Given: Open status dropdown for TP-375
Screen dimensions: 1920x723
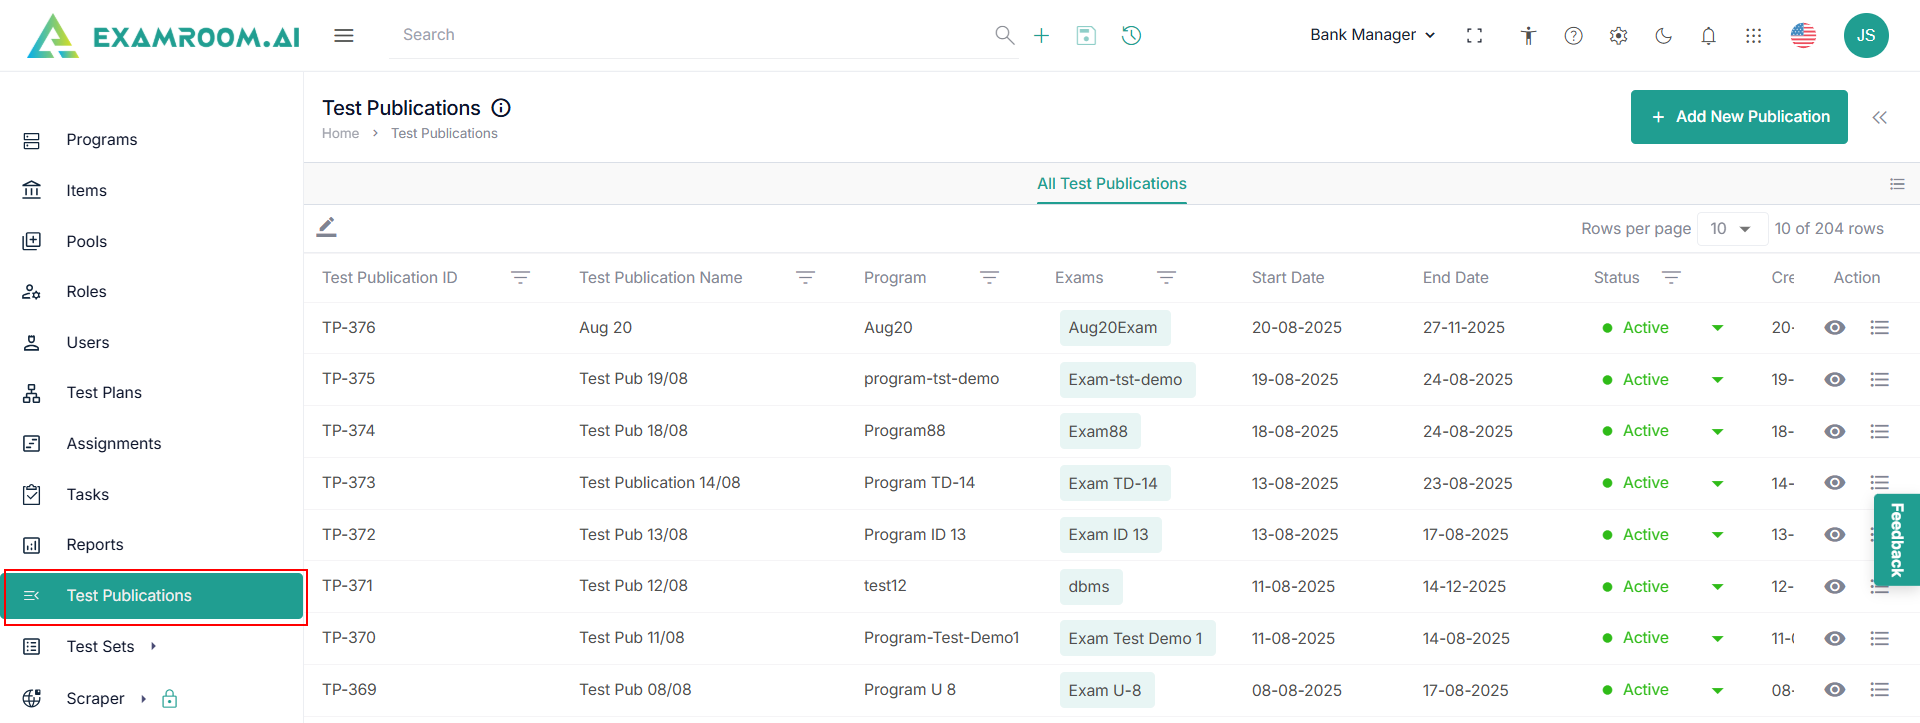Looking at the screenshot, I should [1717, 380].
